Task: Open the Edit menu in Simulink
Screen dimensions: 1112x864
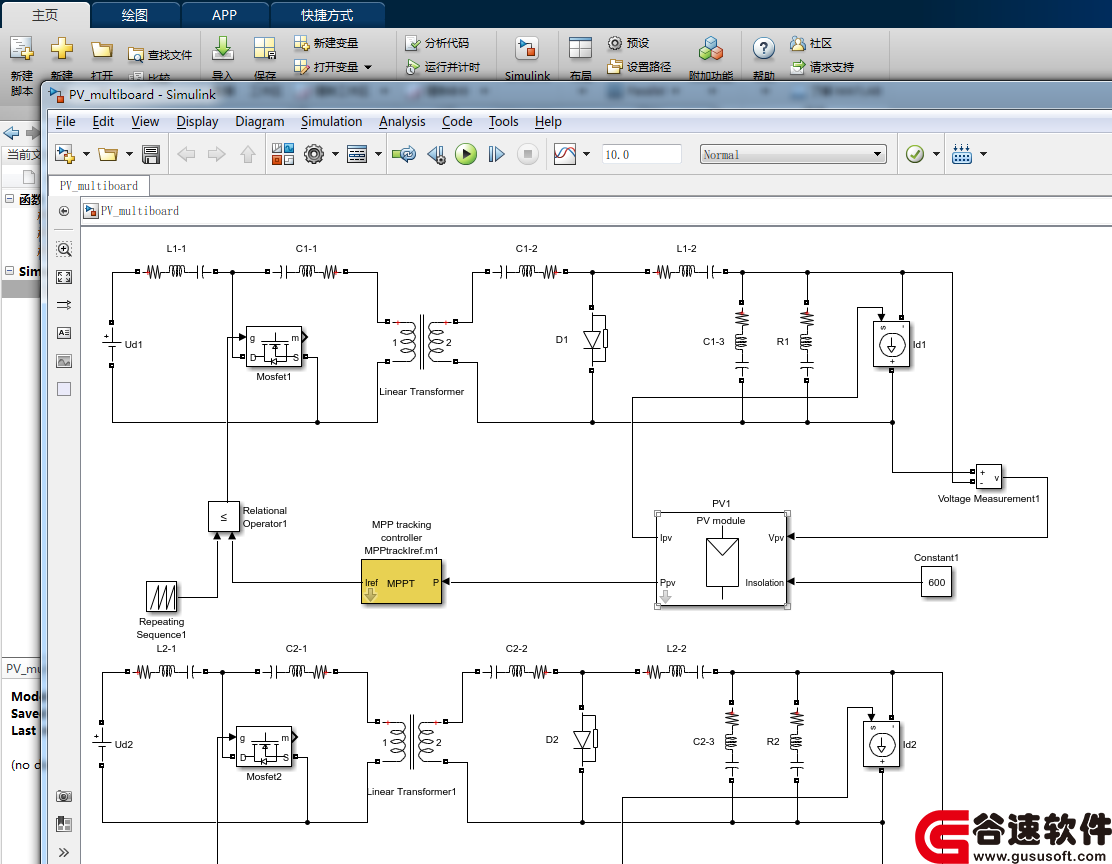Action: 104,121
